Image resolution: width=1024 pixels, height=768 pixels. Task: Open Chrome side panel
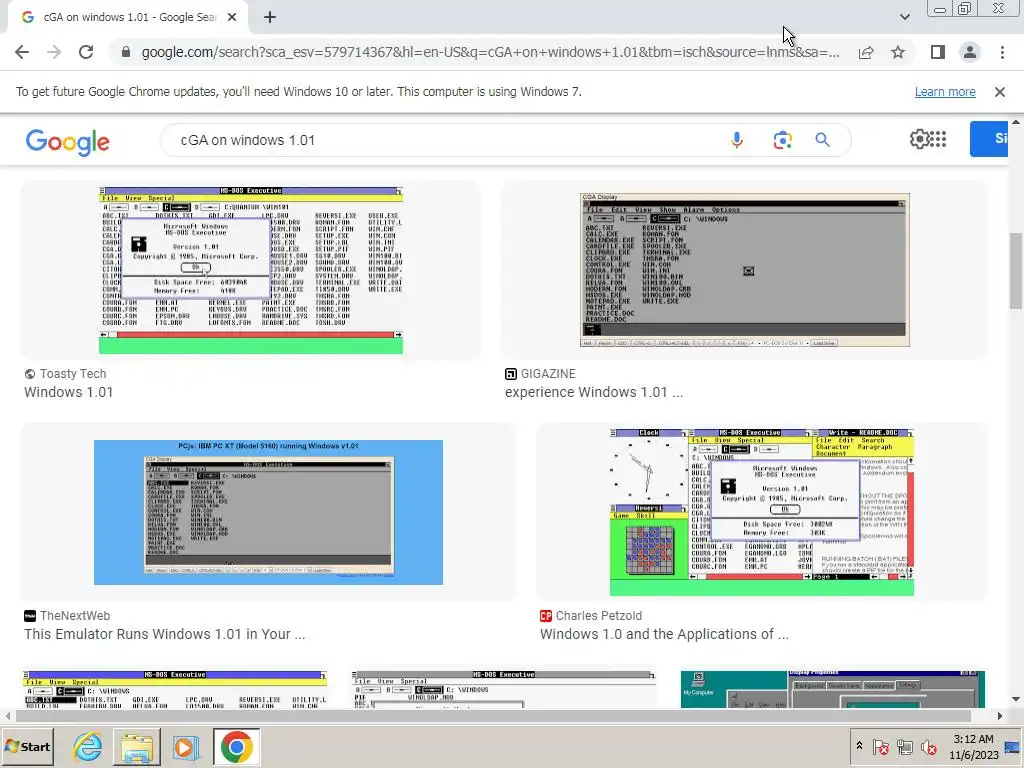[x=938, y=52]
